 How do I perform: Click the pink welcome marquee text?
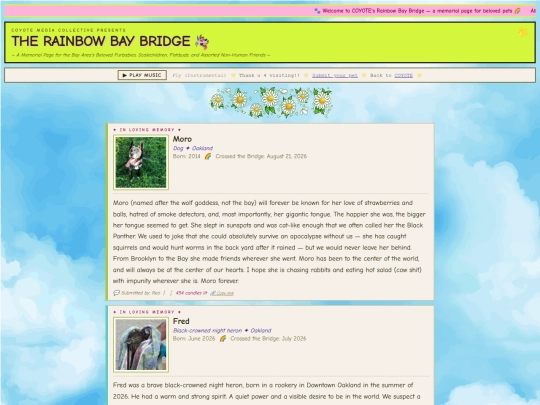coord(417,11)
